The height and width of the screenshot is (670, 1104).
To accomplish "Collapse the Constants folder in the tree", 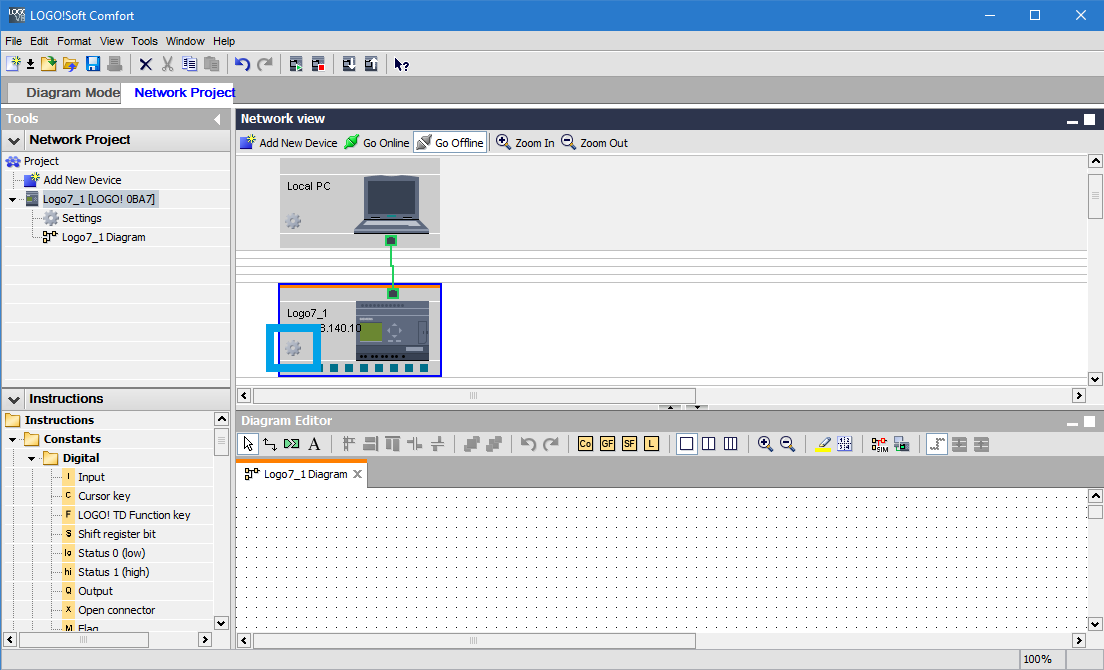I will tap(13, 439).
